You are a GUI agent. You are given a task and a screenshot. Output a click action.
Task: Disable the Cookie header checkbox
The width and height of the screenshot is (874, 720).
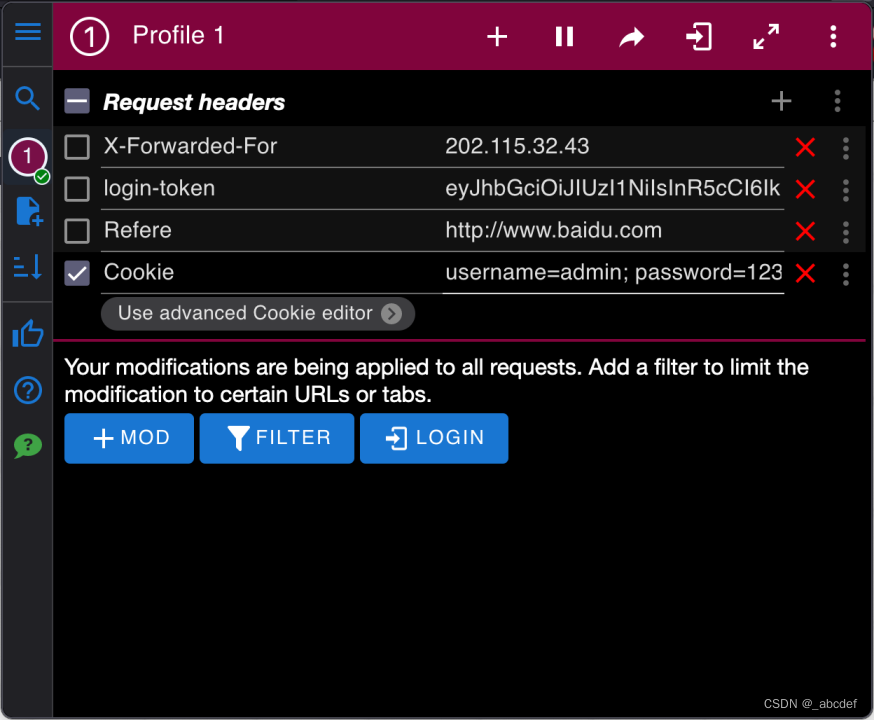(x=77, y=273)
